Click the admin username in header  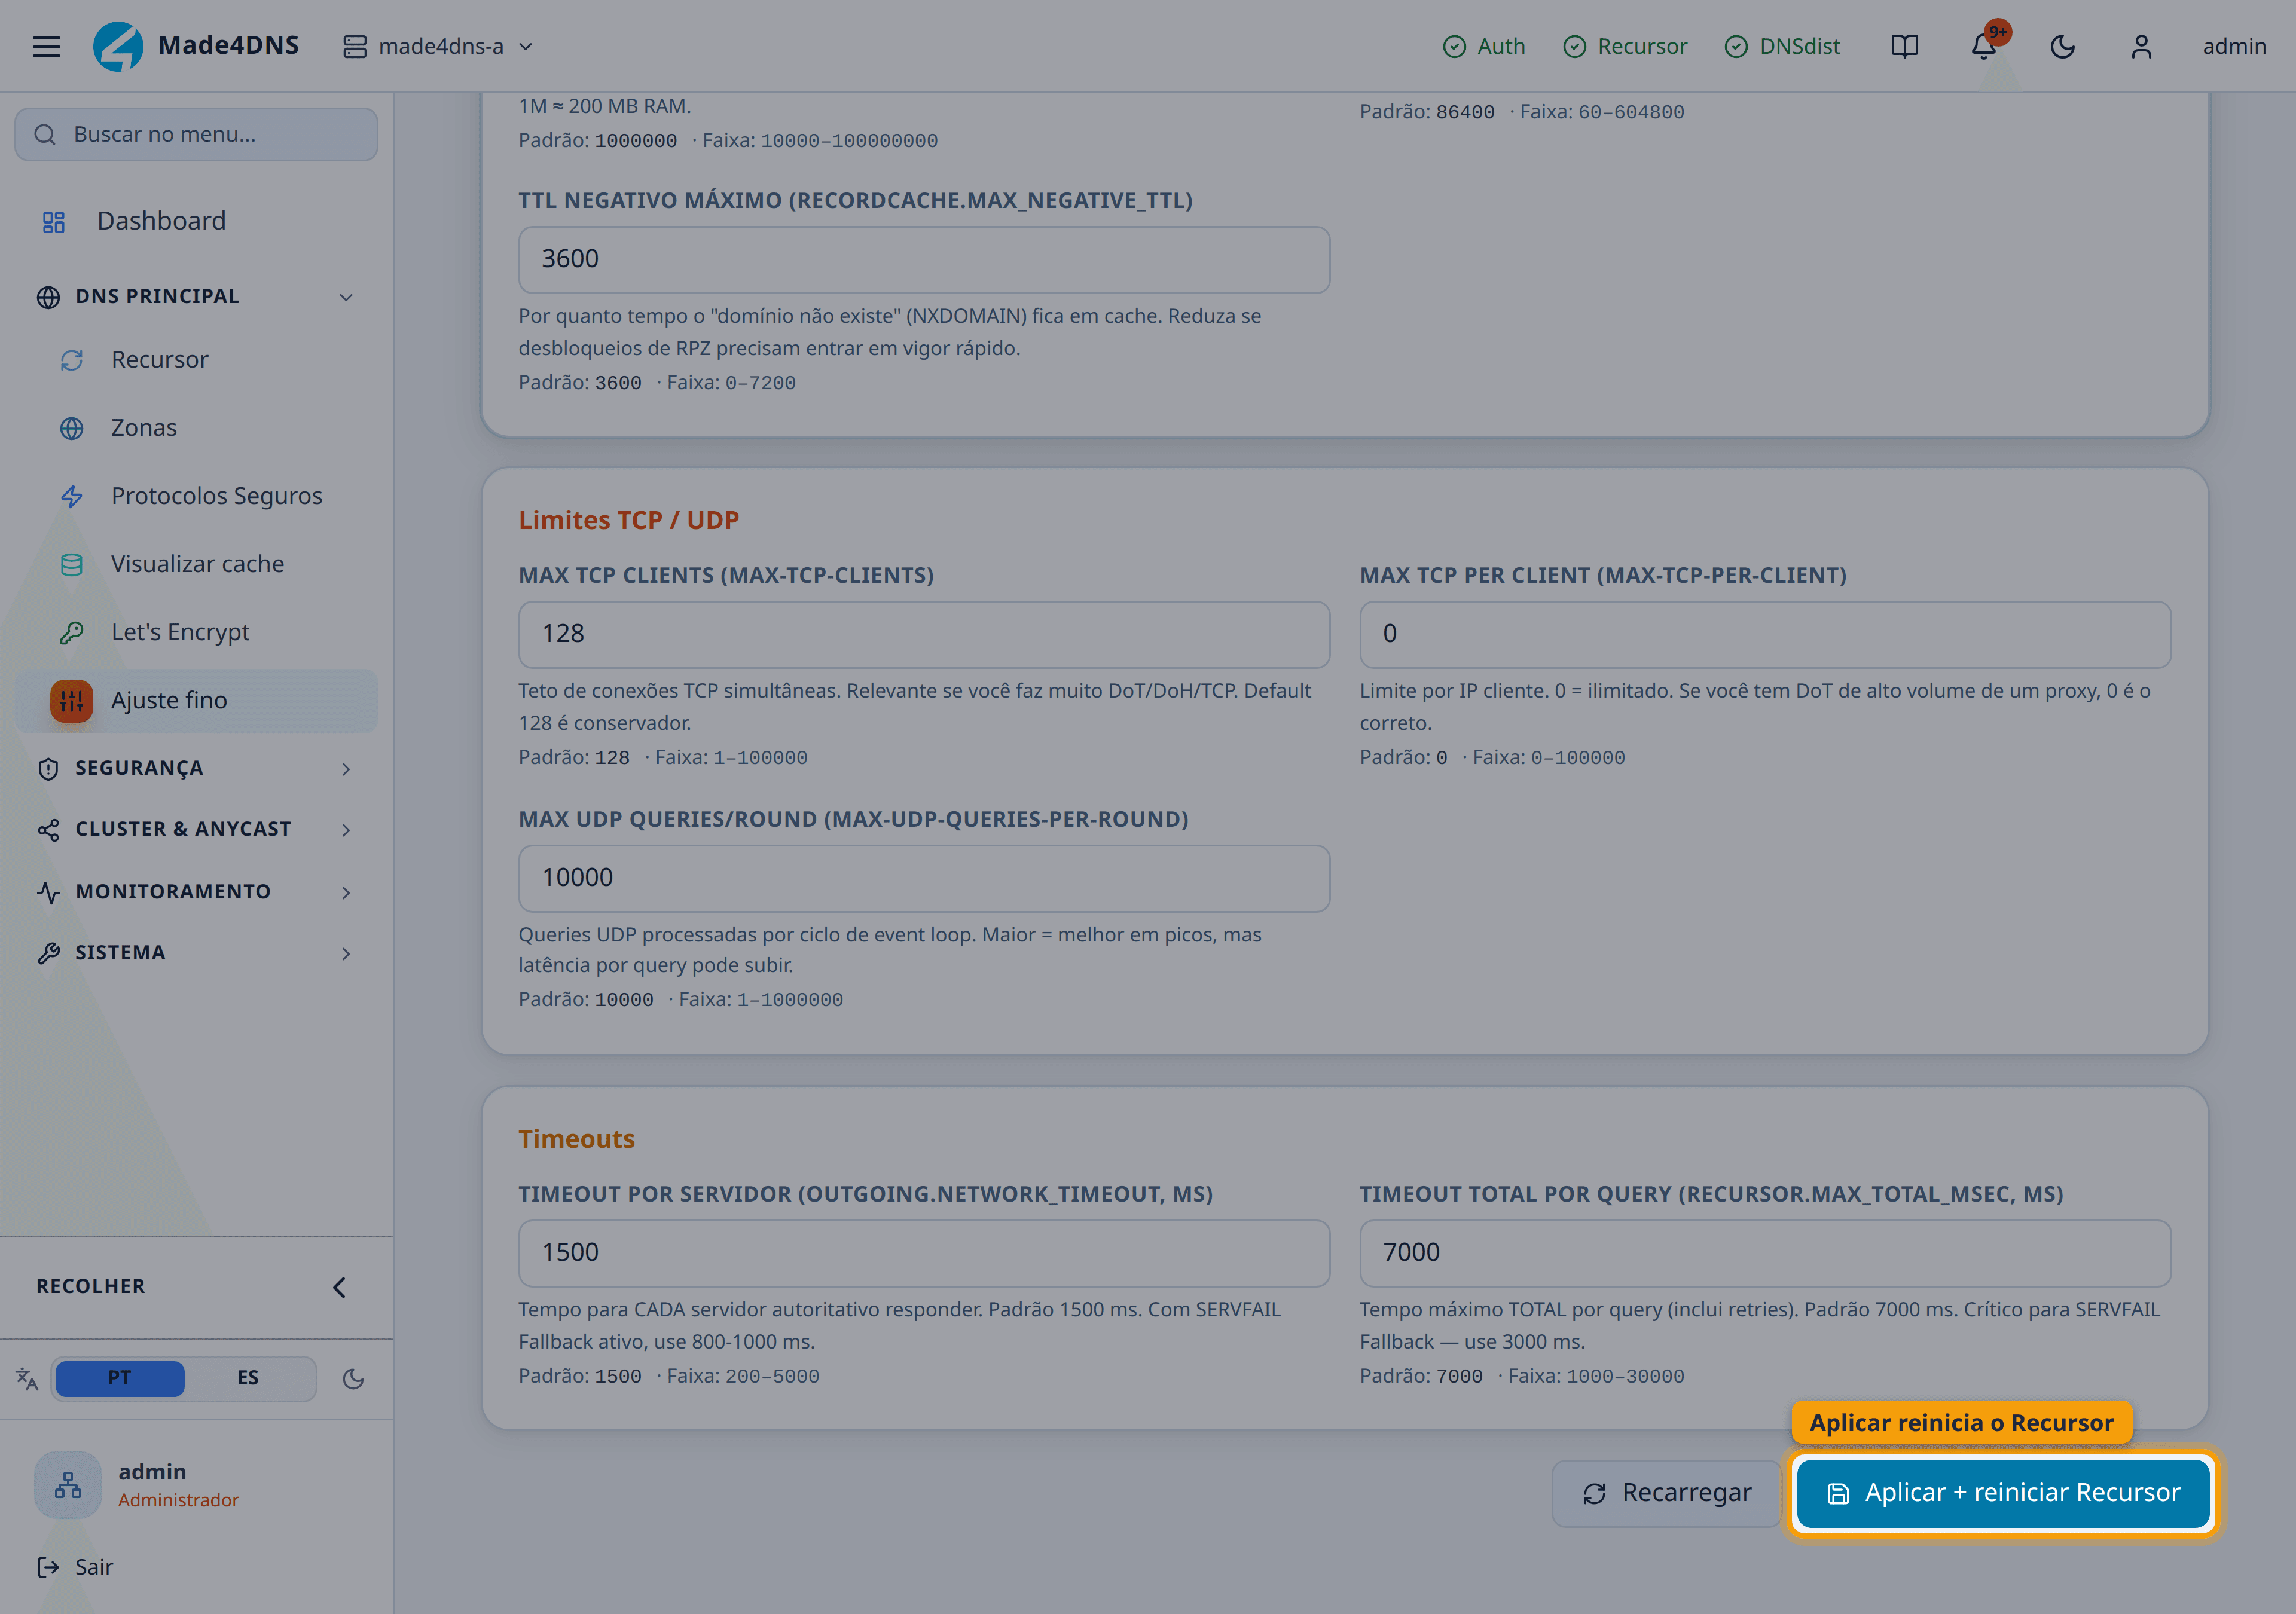pos(2234,46)
